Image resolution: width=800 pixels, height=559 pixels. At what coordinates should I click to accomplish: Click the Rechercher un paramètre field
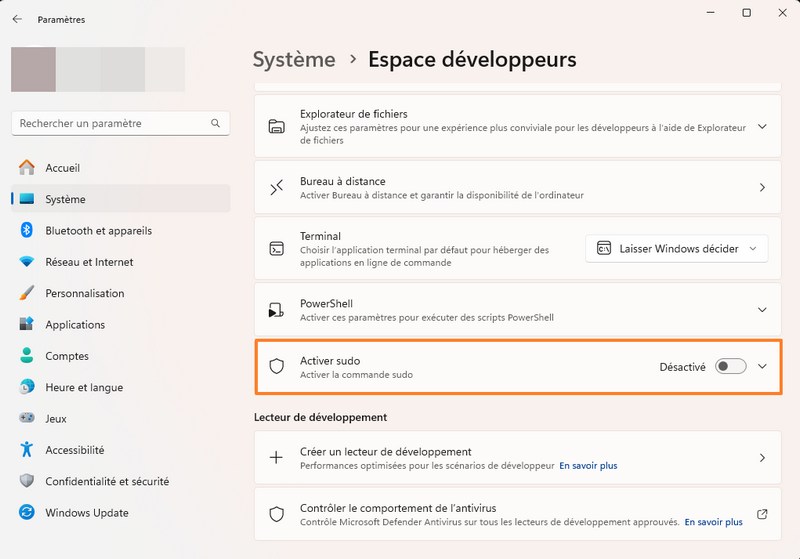pos(110,124)
